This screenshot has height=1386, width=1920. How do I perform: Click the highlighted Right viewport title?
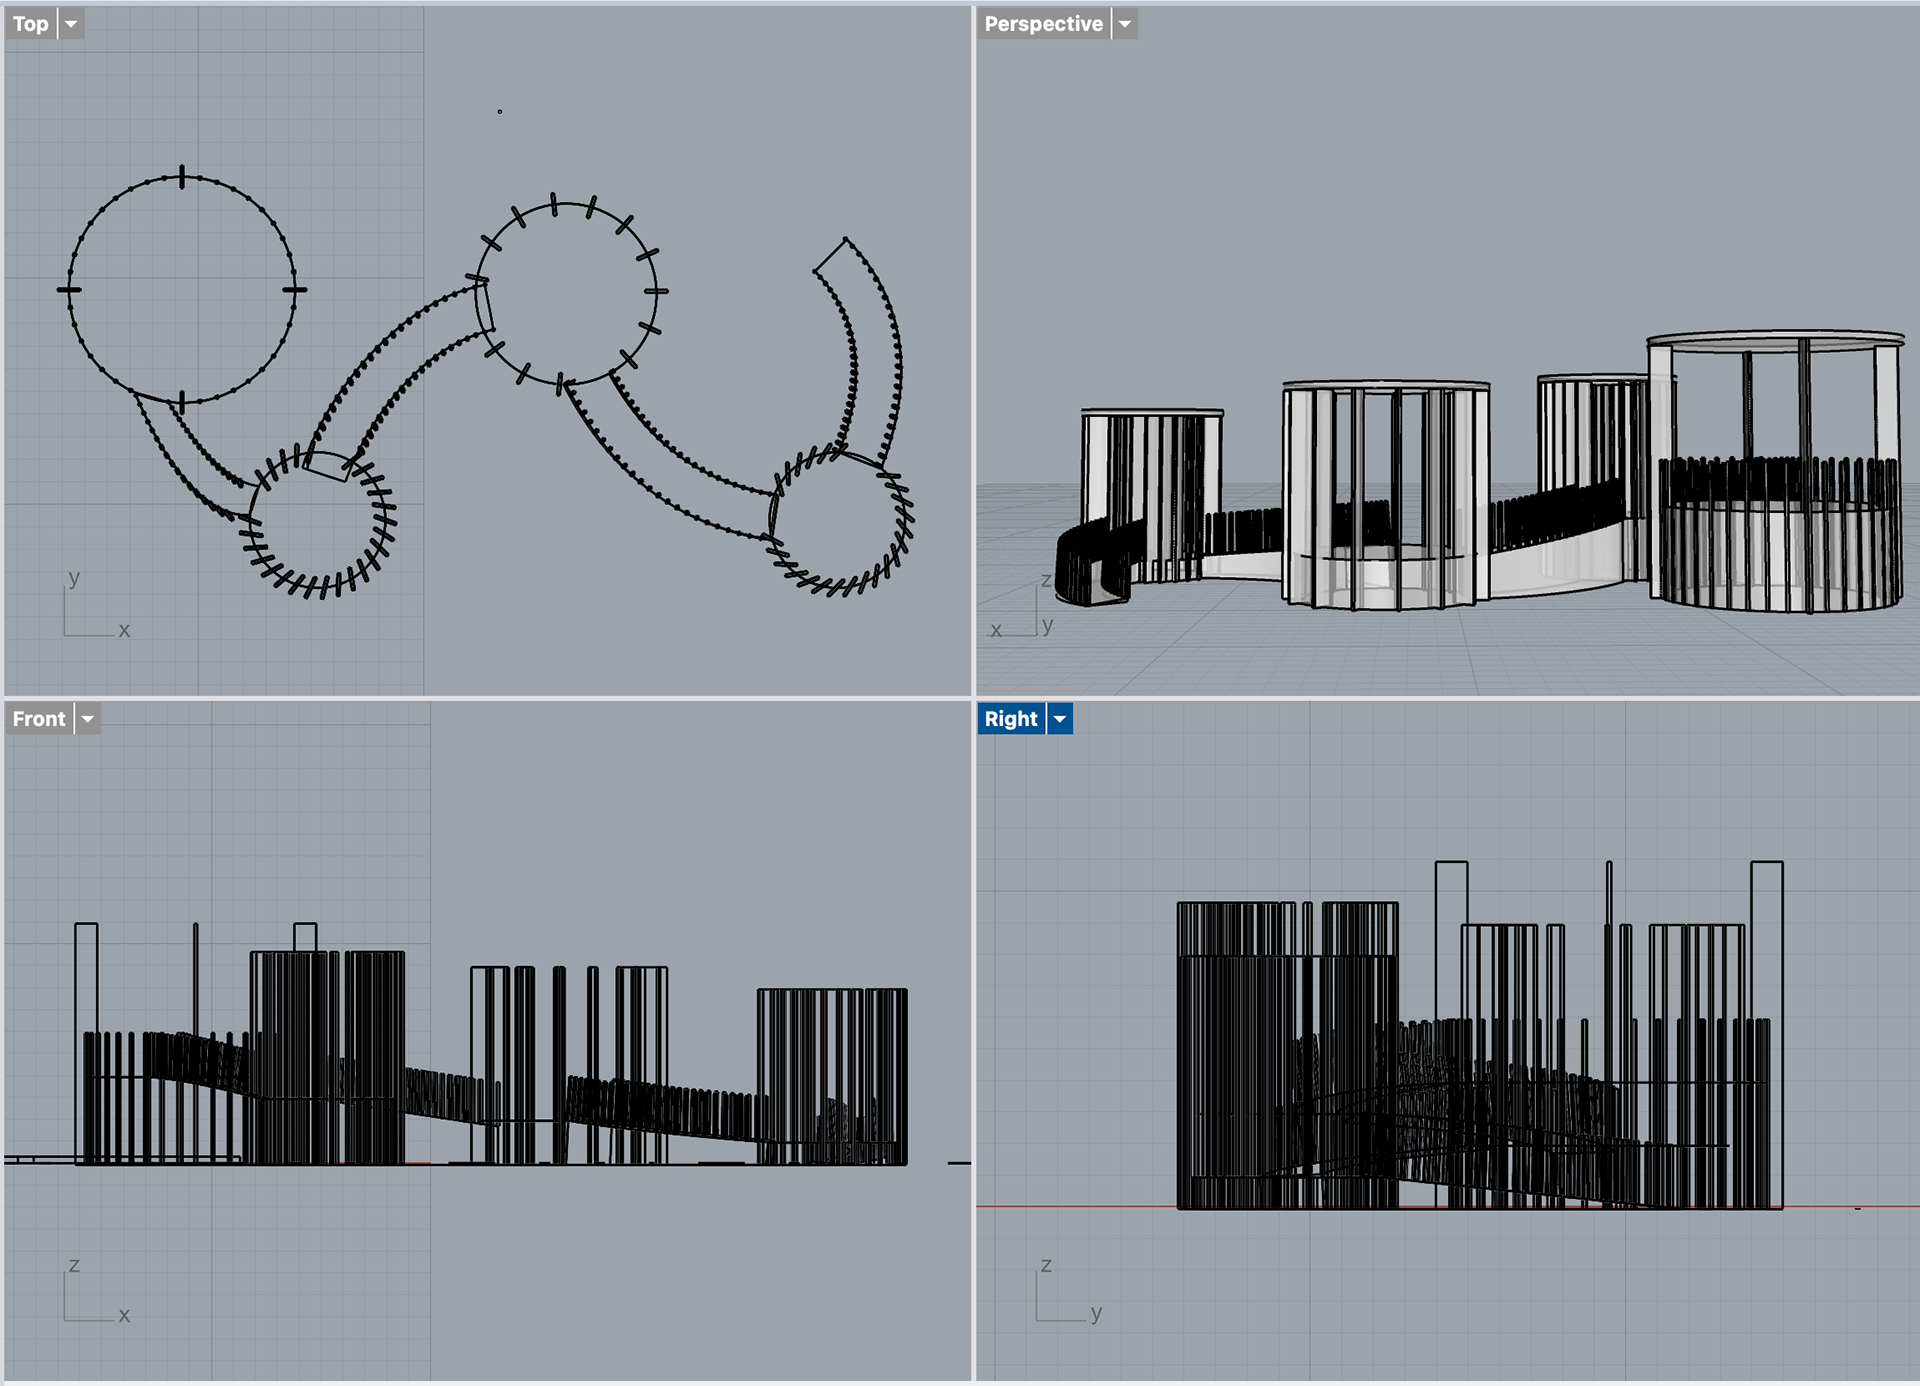1010,719
